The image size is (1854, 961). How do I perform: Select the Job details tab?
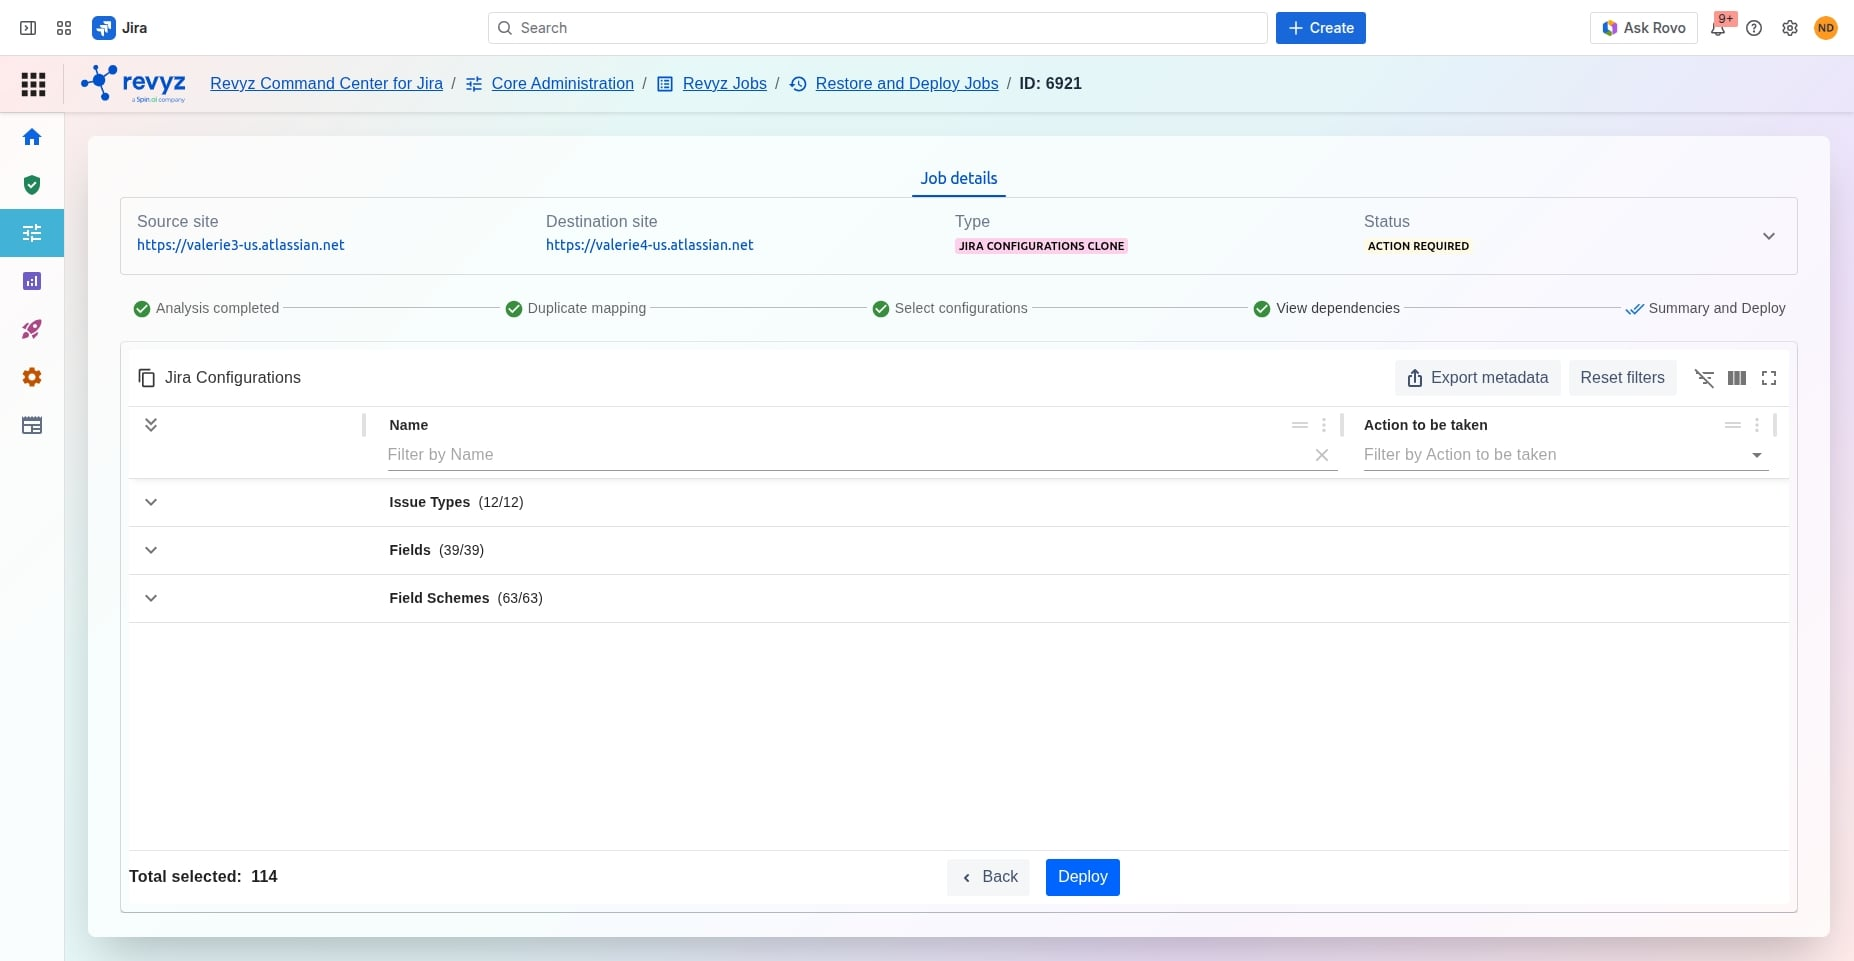[959, 178]
